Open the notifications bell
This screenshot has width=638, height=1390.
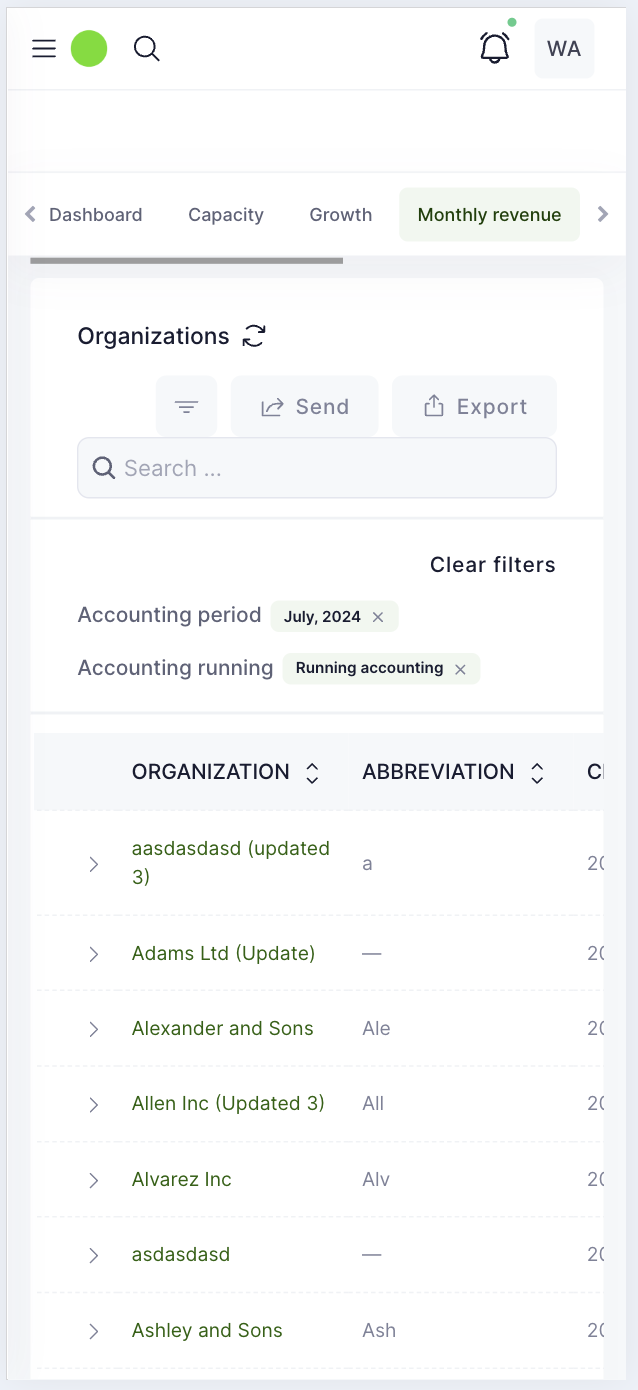(x=495, y=48)
